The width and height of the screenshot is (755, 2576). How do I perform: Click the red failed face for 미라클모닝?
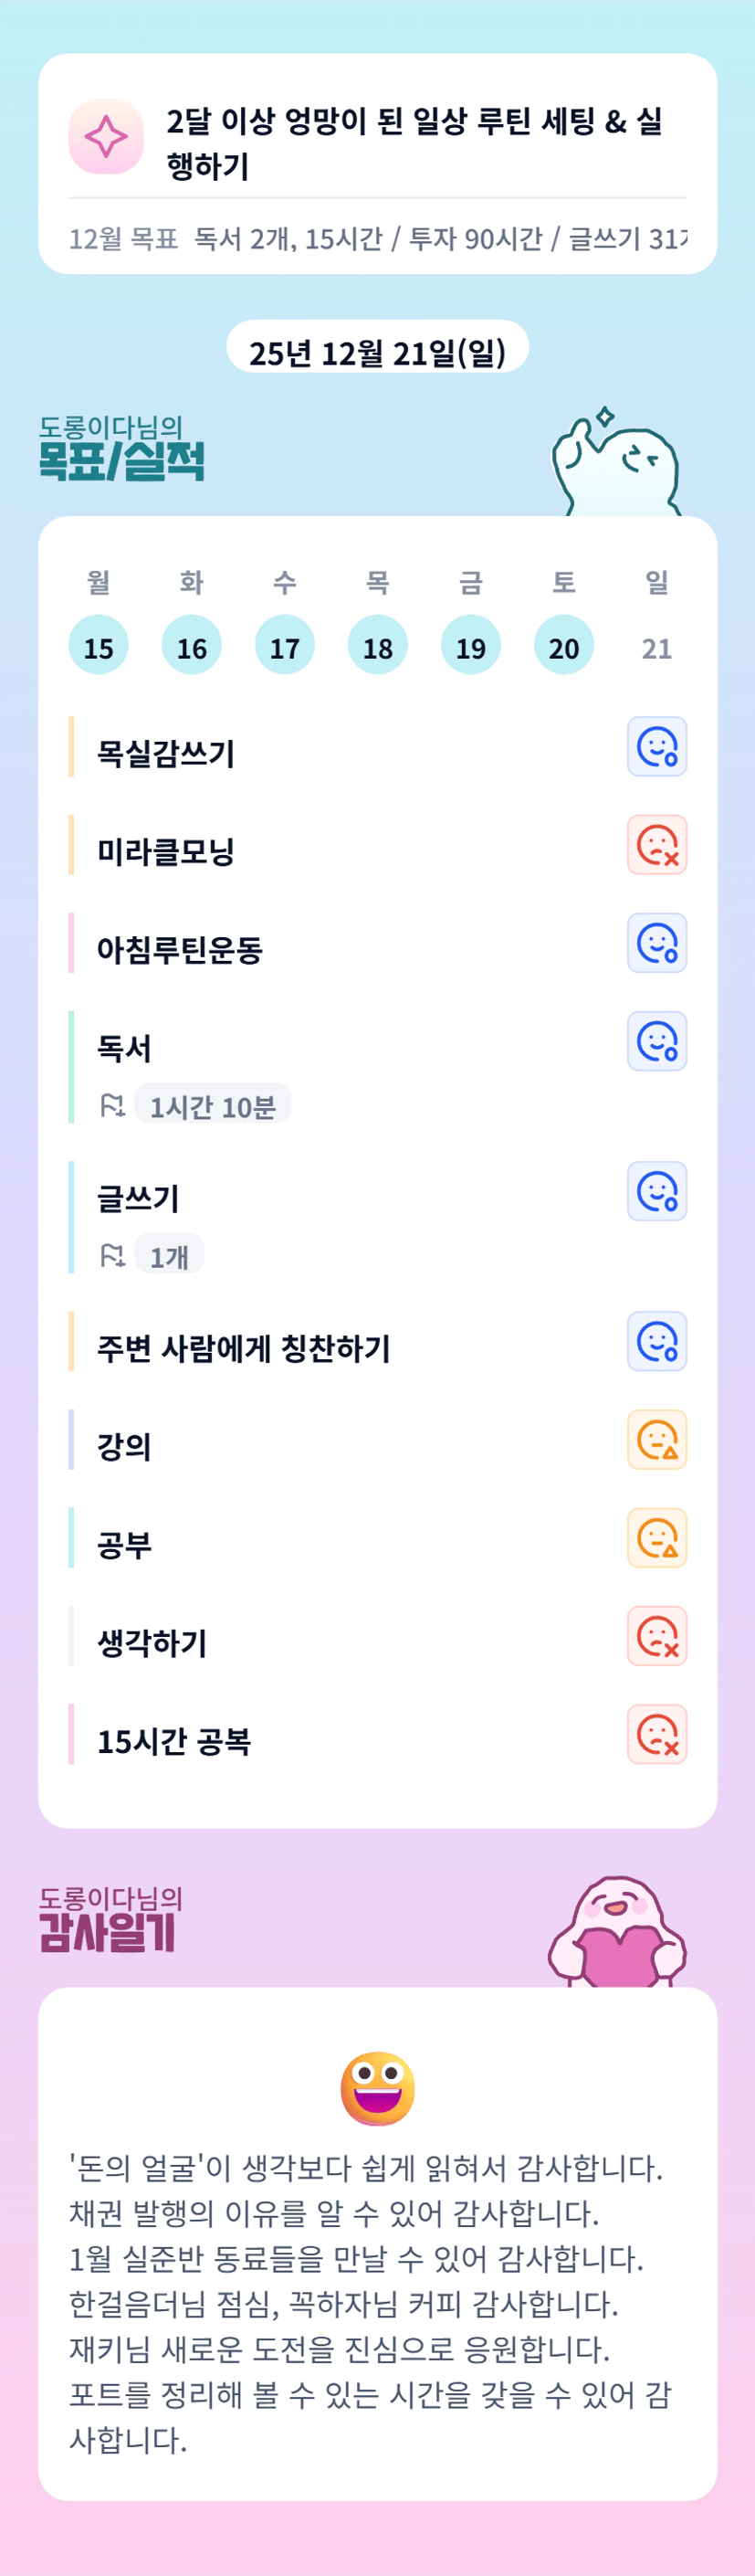coord(657,845)
